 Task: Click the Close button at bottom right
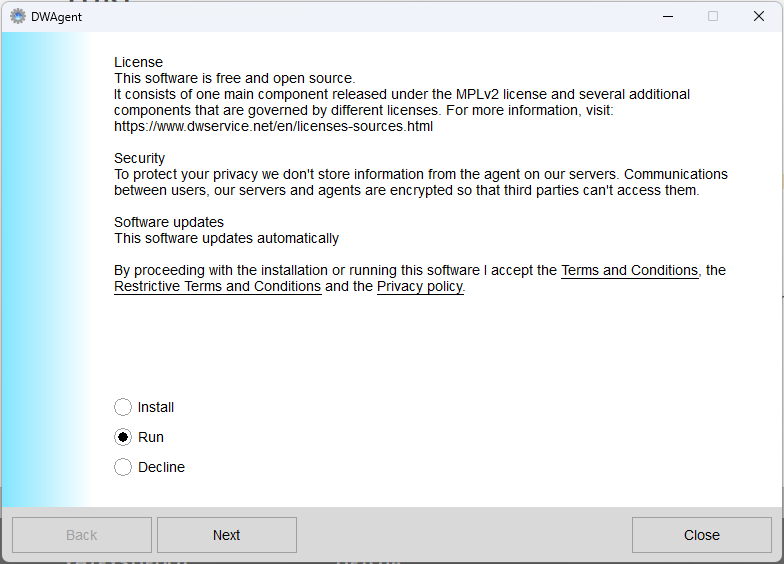pos(702,535)
